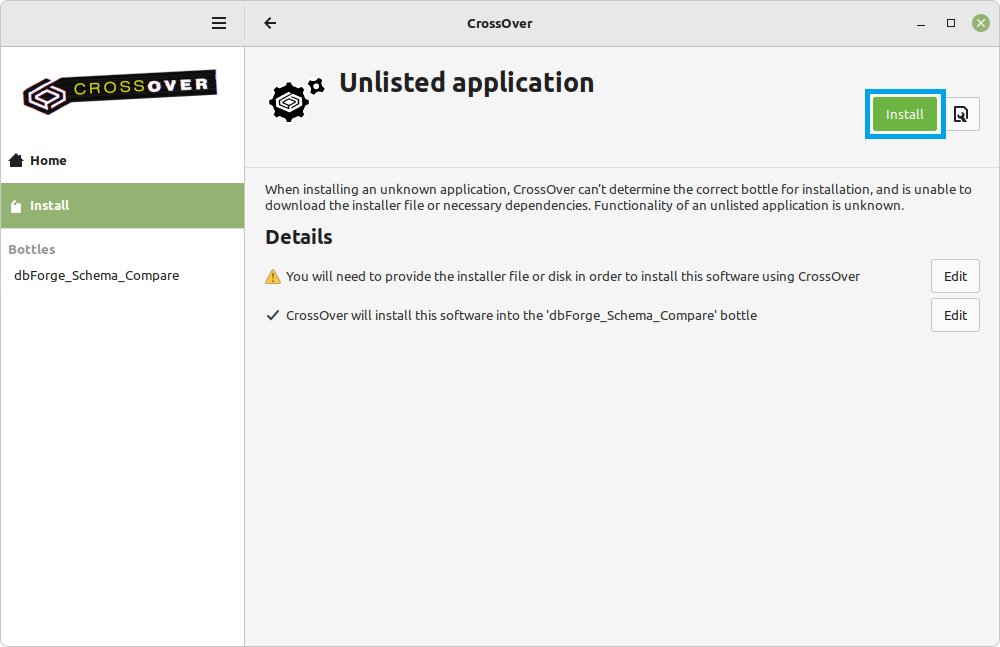This screenshot has height=647, width=1000.
Task: Click the yellow warning triangle icon
Action: 273,276
